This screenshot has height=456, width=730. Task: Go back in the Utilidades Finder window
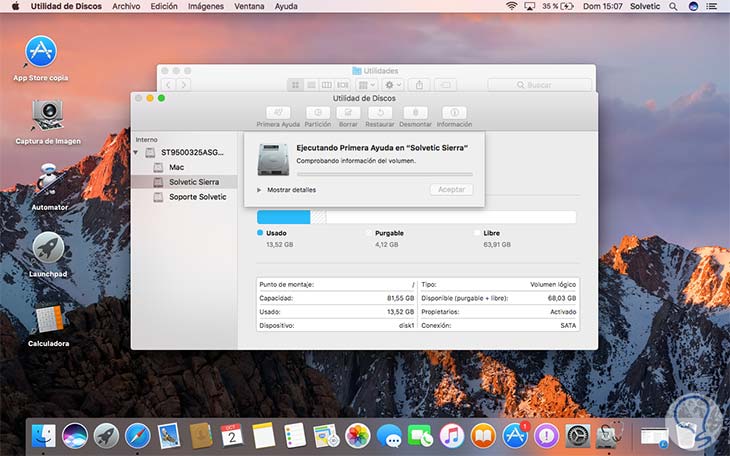(169, 85)
